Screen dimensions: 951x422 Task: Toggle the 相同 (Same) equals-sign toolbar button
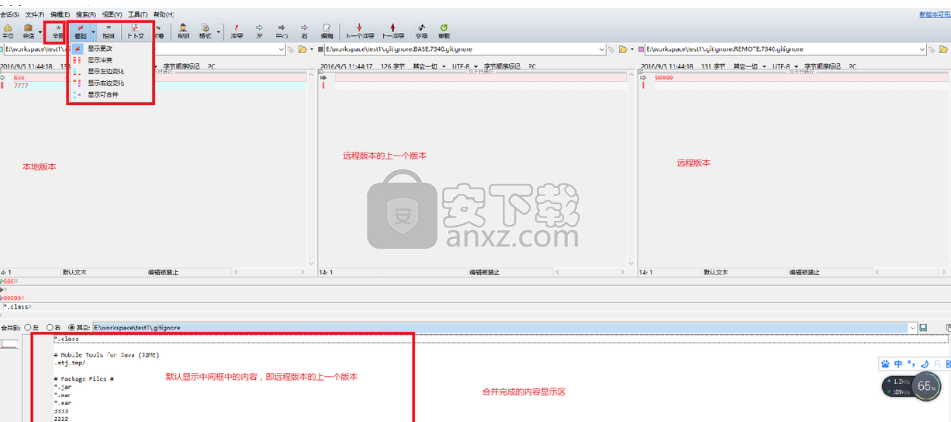(x=108, y=32)
